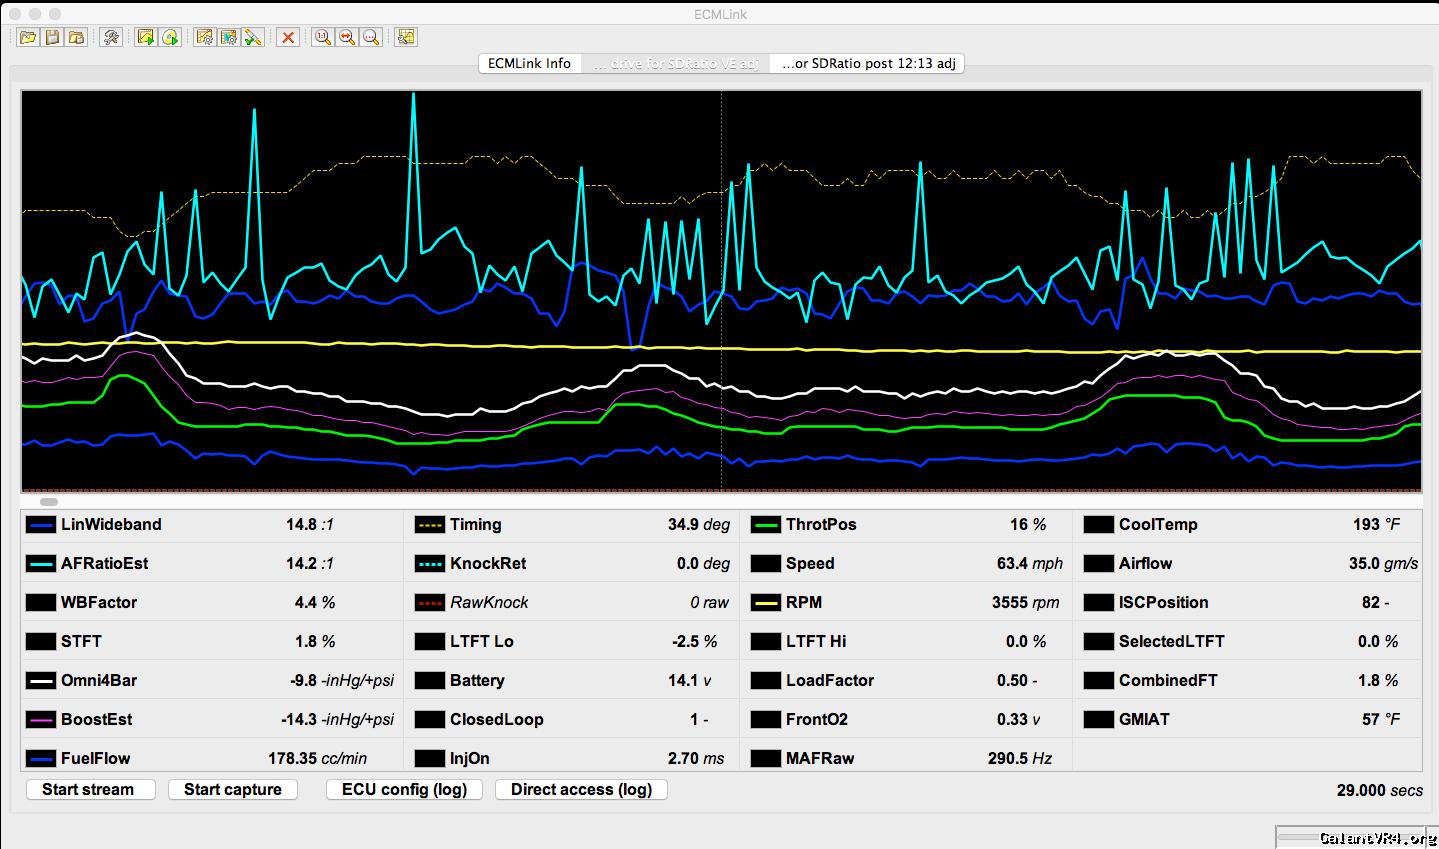The height and width of the screenshot is (849, 1439).
Task: Open the wrench and screwdriver settings icon
Action: click(x=111, y=37)
